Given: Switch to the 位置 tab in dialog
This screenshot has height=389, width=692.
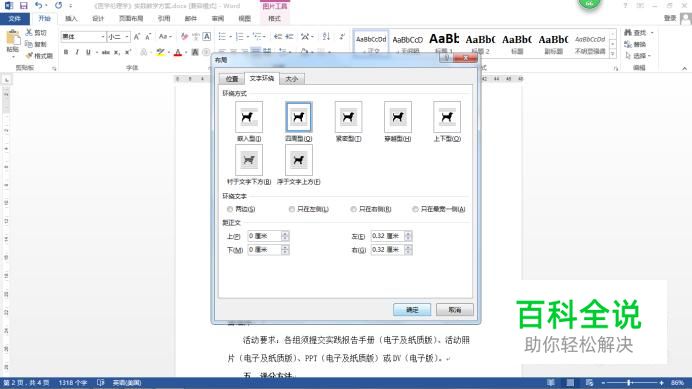Looking at the screenshot, I should [x=232, y=79].
